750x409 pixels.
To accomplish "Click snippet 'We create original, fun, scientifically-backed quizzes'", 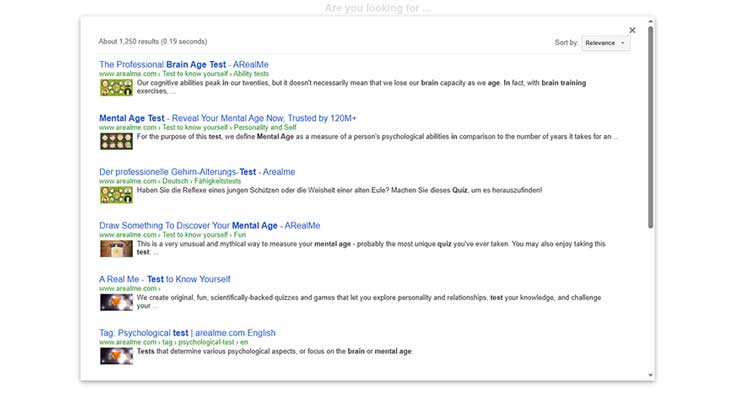I will (x=369, y=301).
